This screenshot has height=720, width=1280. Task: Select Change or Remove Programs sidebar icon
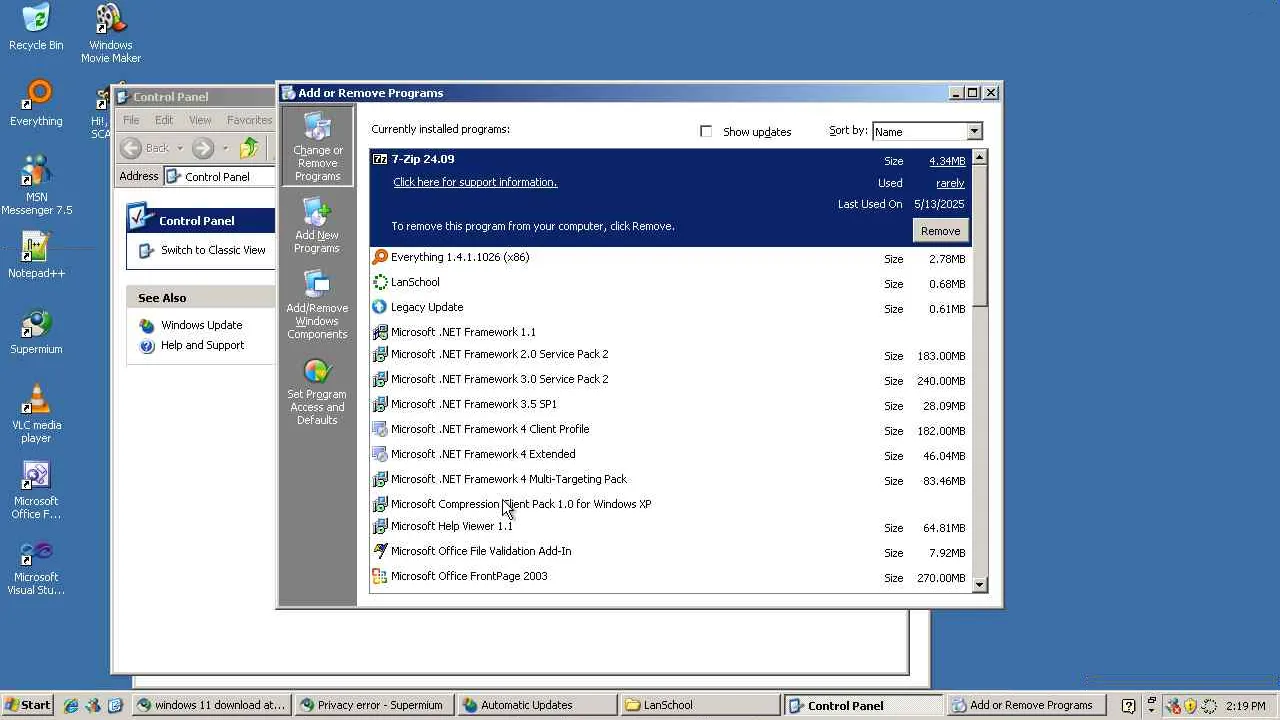click(317, 147)
